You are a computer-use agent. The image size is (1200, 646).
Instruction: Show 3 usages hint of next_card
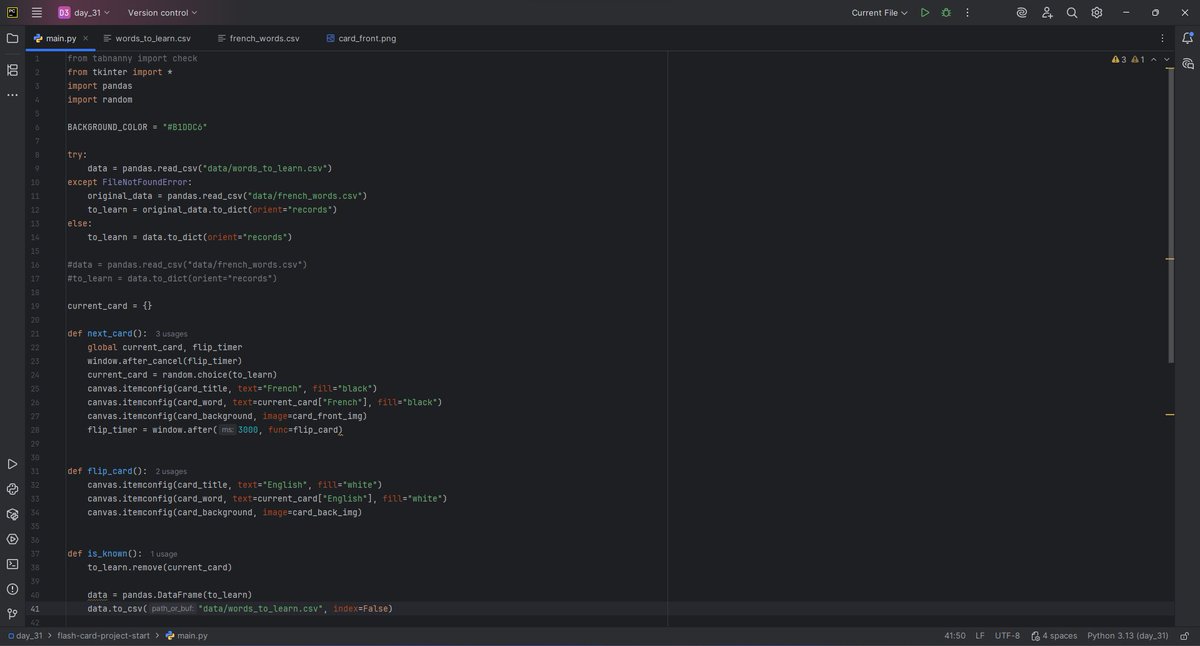(171, 334)
